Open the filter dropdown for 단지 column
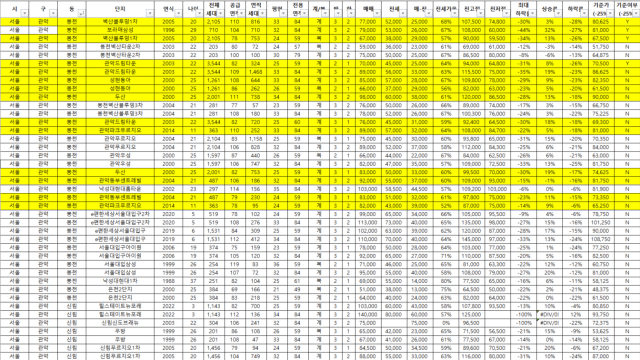This screenshot has height=360, width=640. click(x=150, y=13)
